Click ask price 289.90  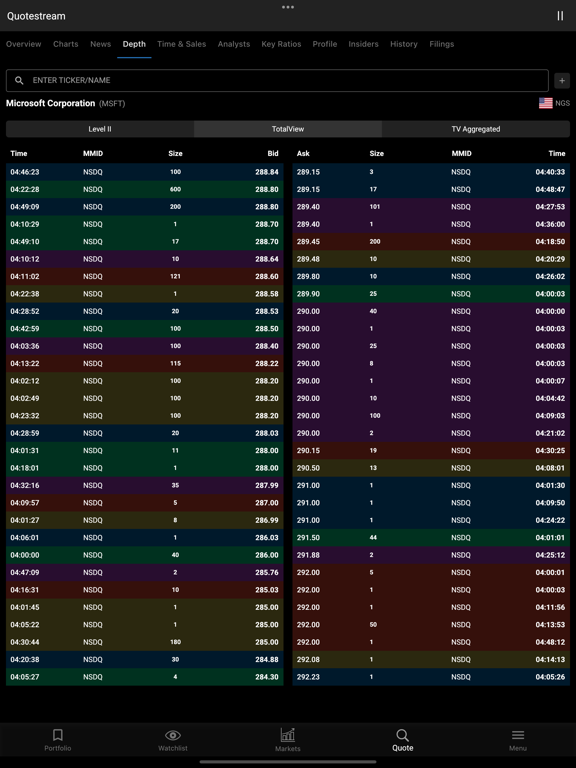[x=308, y=294]
